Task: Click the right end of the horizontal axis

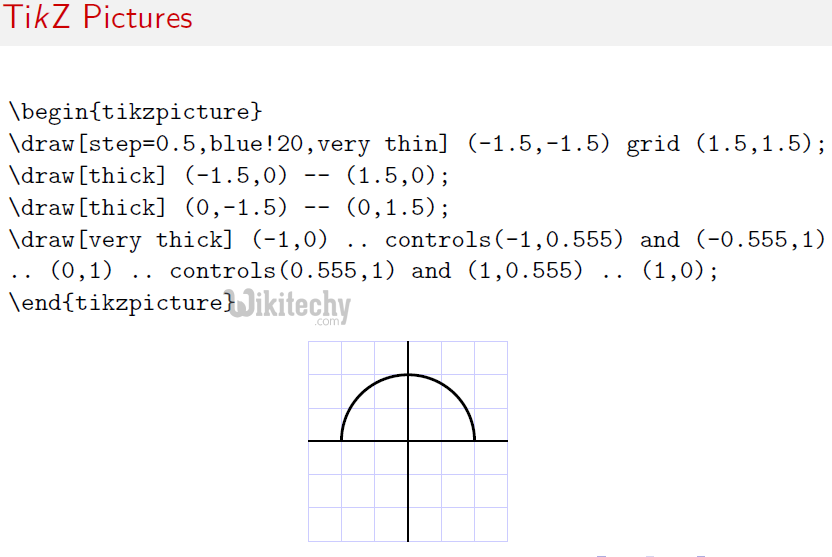Action: point(505,440)
